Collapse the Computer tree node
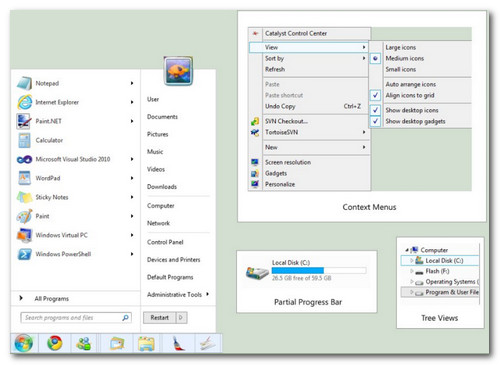Screen dimensions: 500x365 pyautogui.click(x=407, y=250)
